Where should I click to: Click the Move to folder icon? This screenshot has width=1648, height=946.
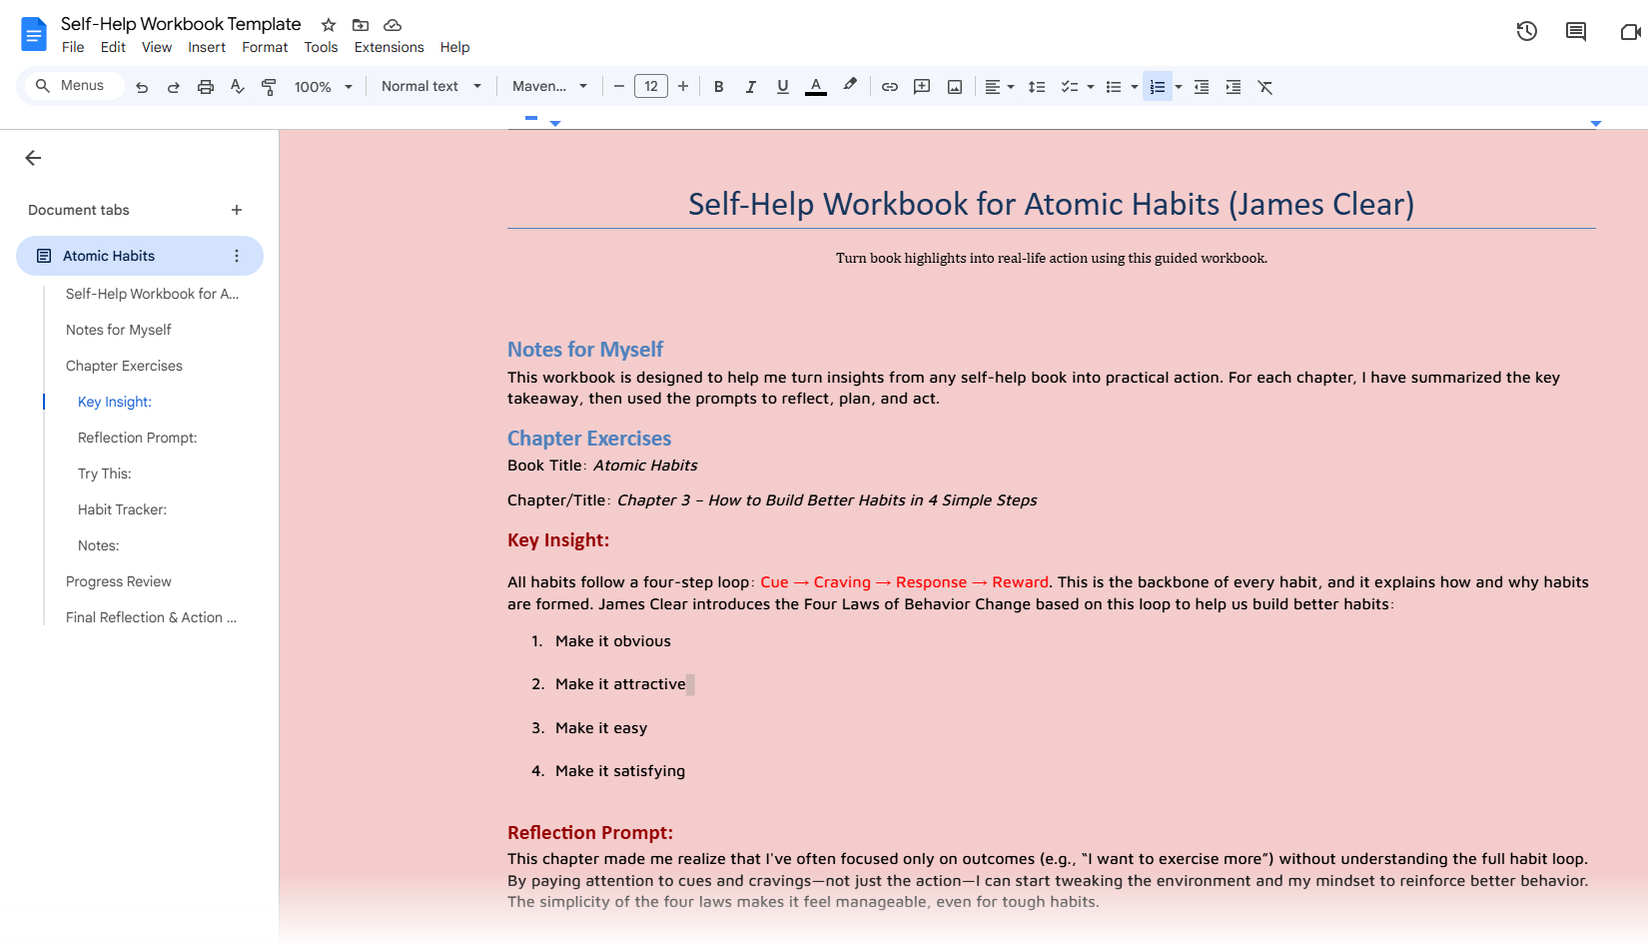click(x=360, y=25)
